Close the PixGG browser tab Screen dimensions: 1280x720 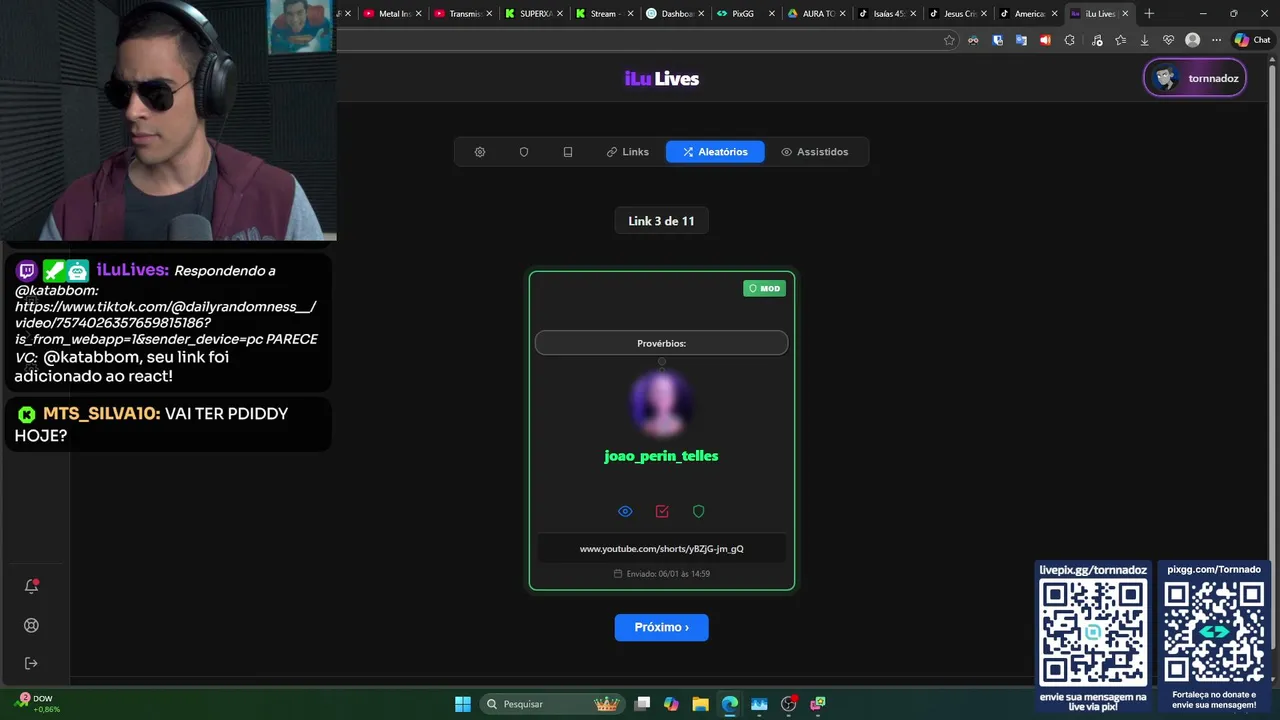[771, 14]
